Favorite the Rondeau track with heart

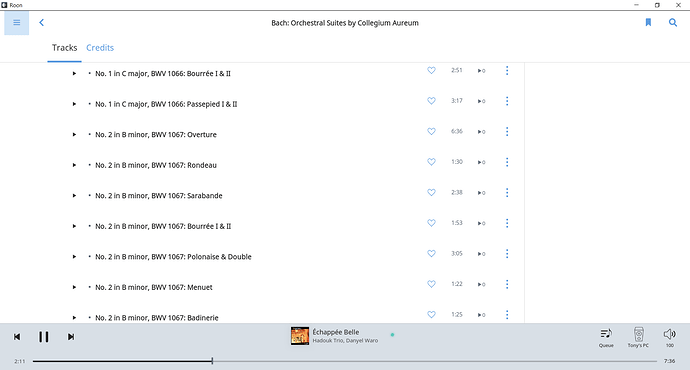pyautogui.click(x=431, y=162)
